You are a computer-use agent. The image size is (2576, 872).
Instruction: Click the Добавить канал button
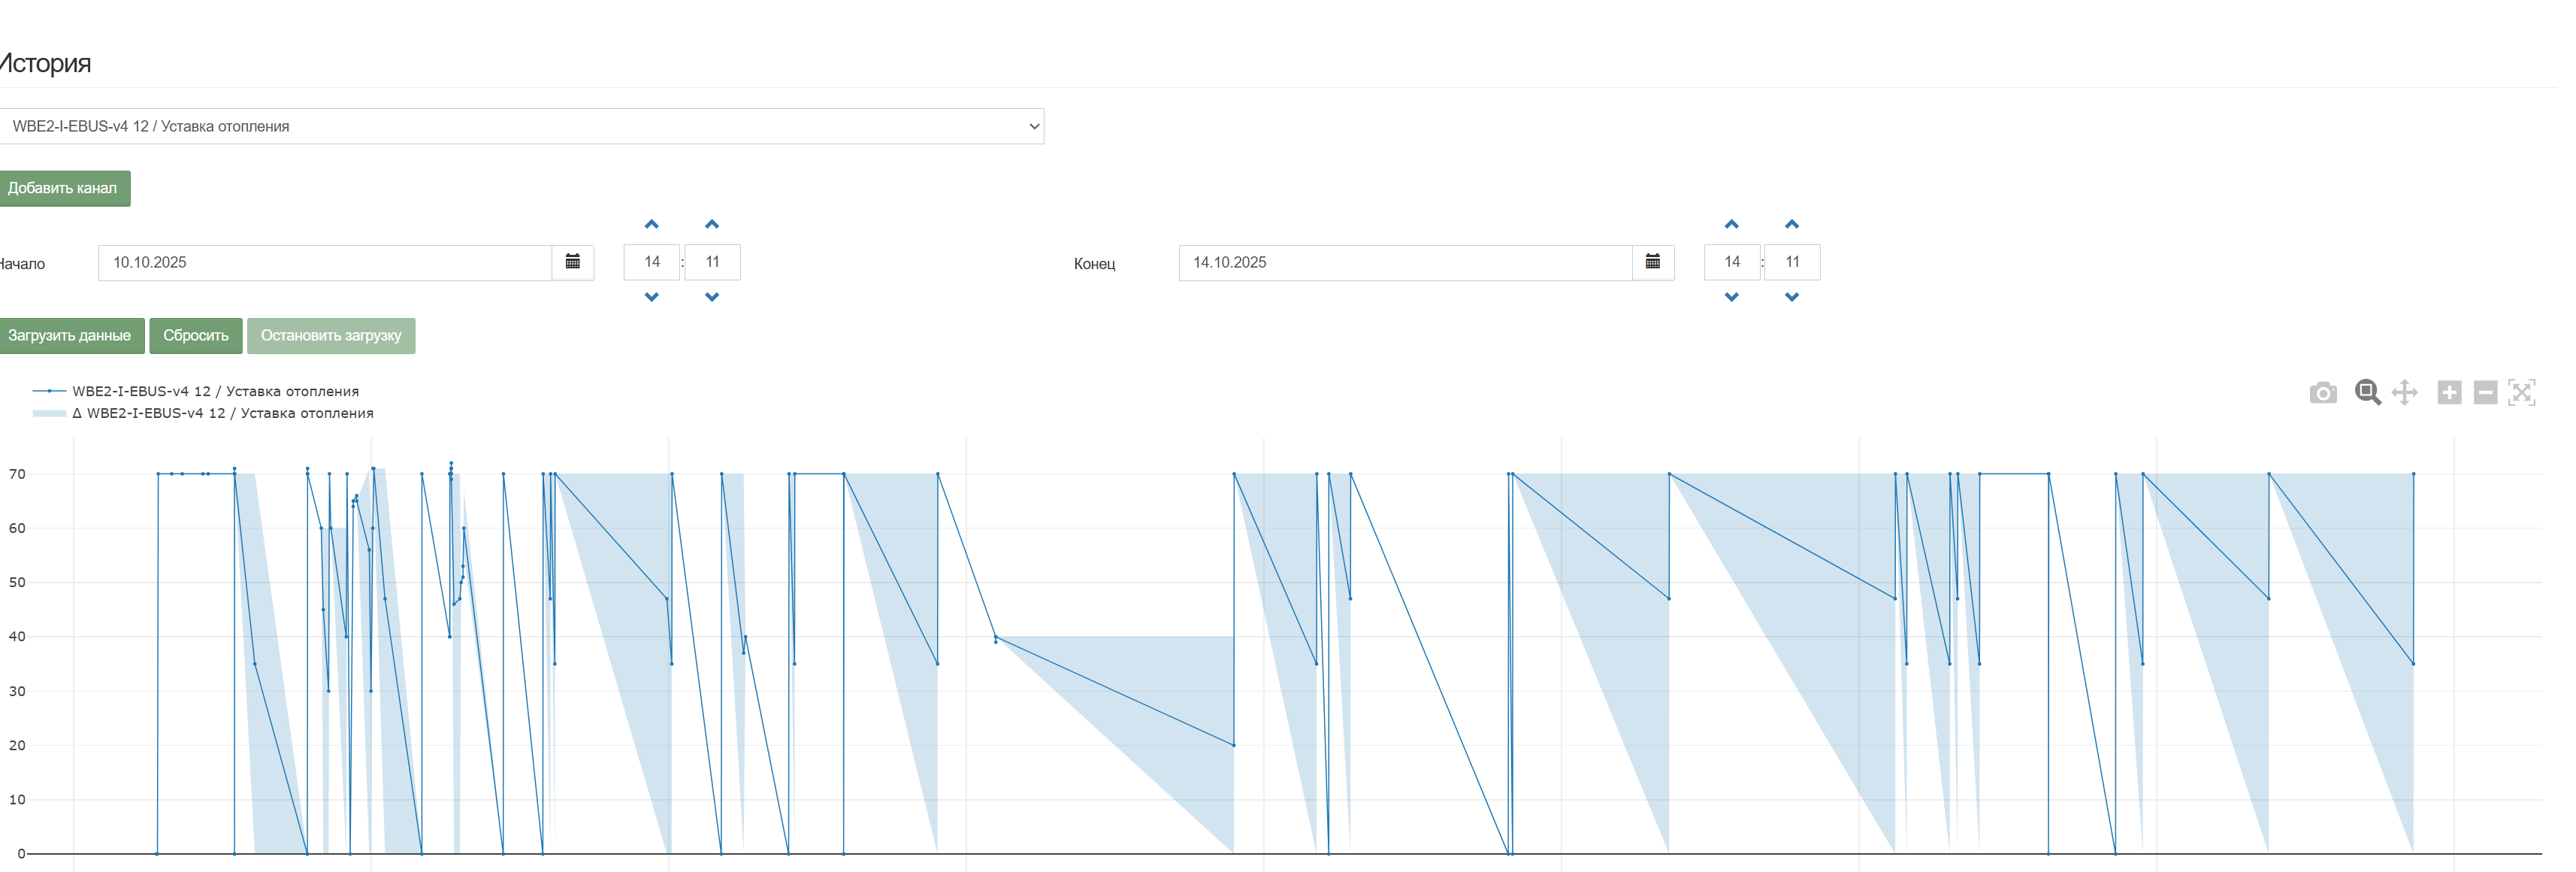(x=63, y=188)
